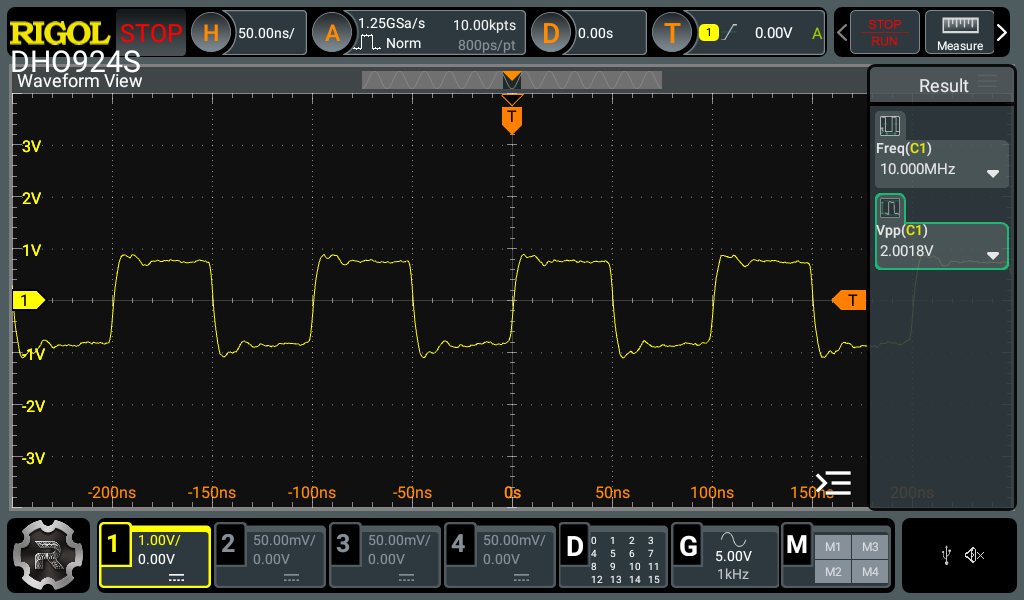Click the red STOP status label
Viewport: 1024px width, 600px height.
(x=151, y=33)
